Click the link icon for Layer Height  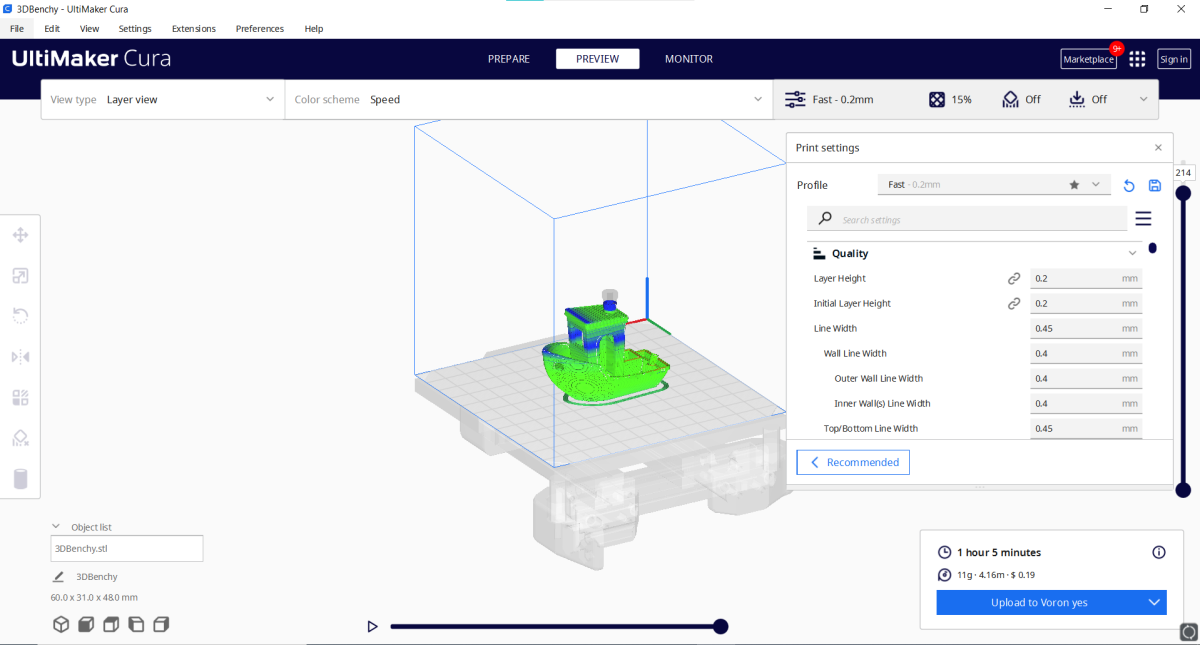pos(1013,279)
